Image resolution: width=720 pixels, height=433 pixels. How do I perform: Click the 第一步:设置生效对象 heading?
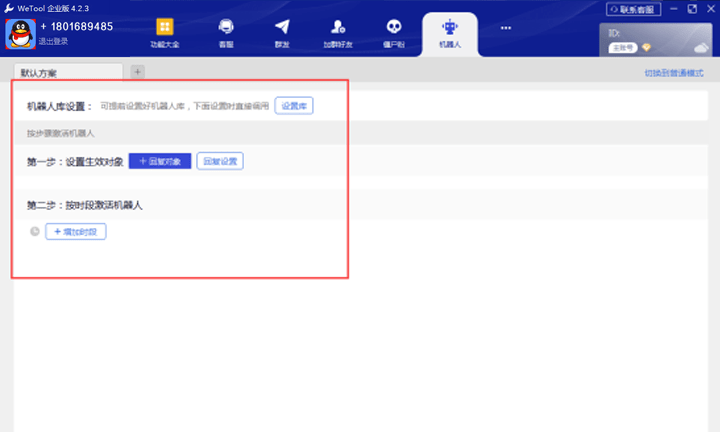[x=75, y=162]
